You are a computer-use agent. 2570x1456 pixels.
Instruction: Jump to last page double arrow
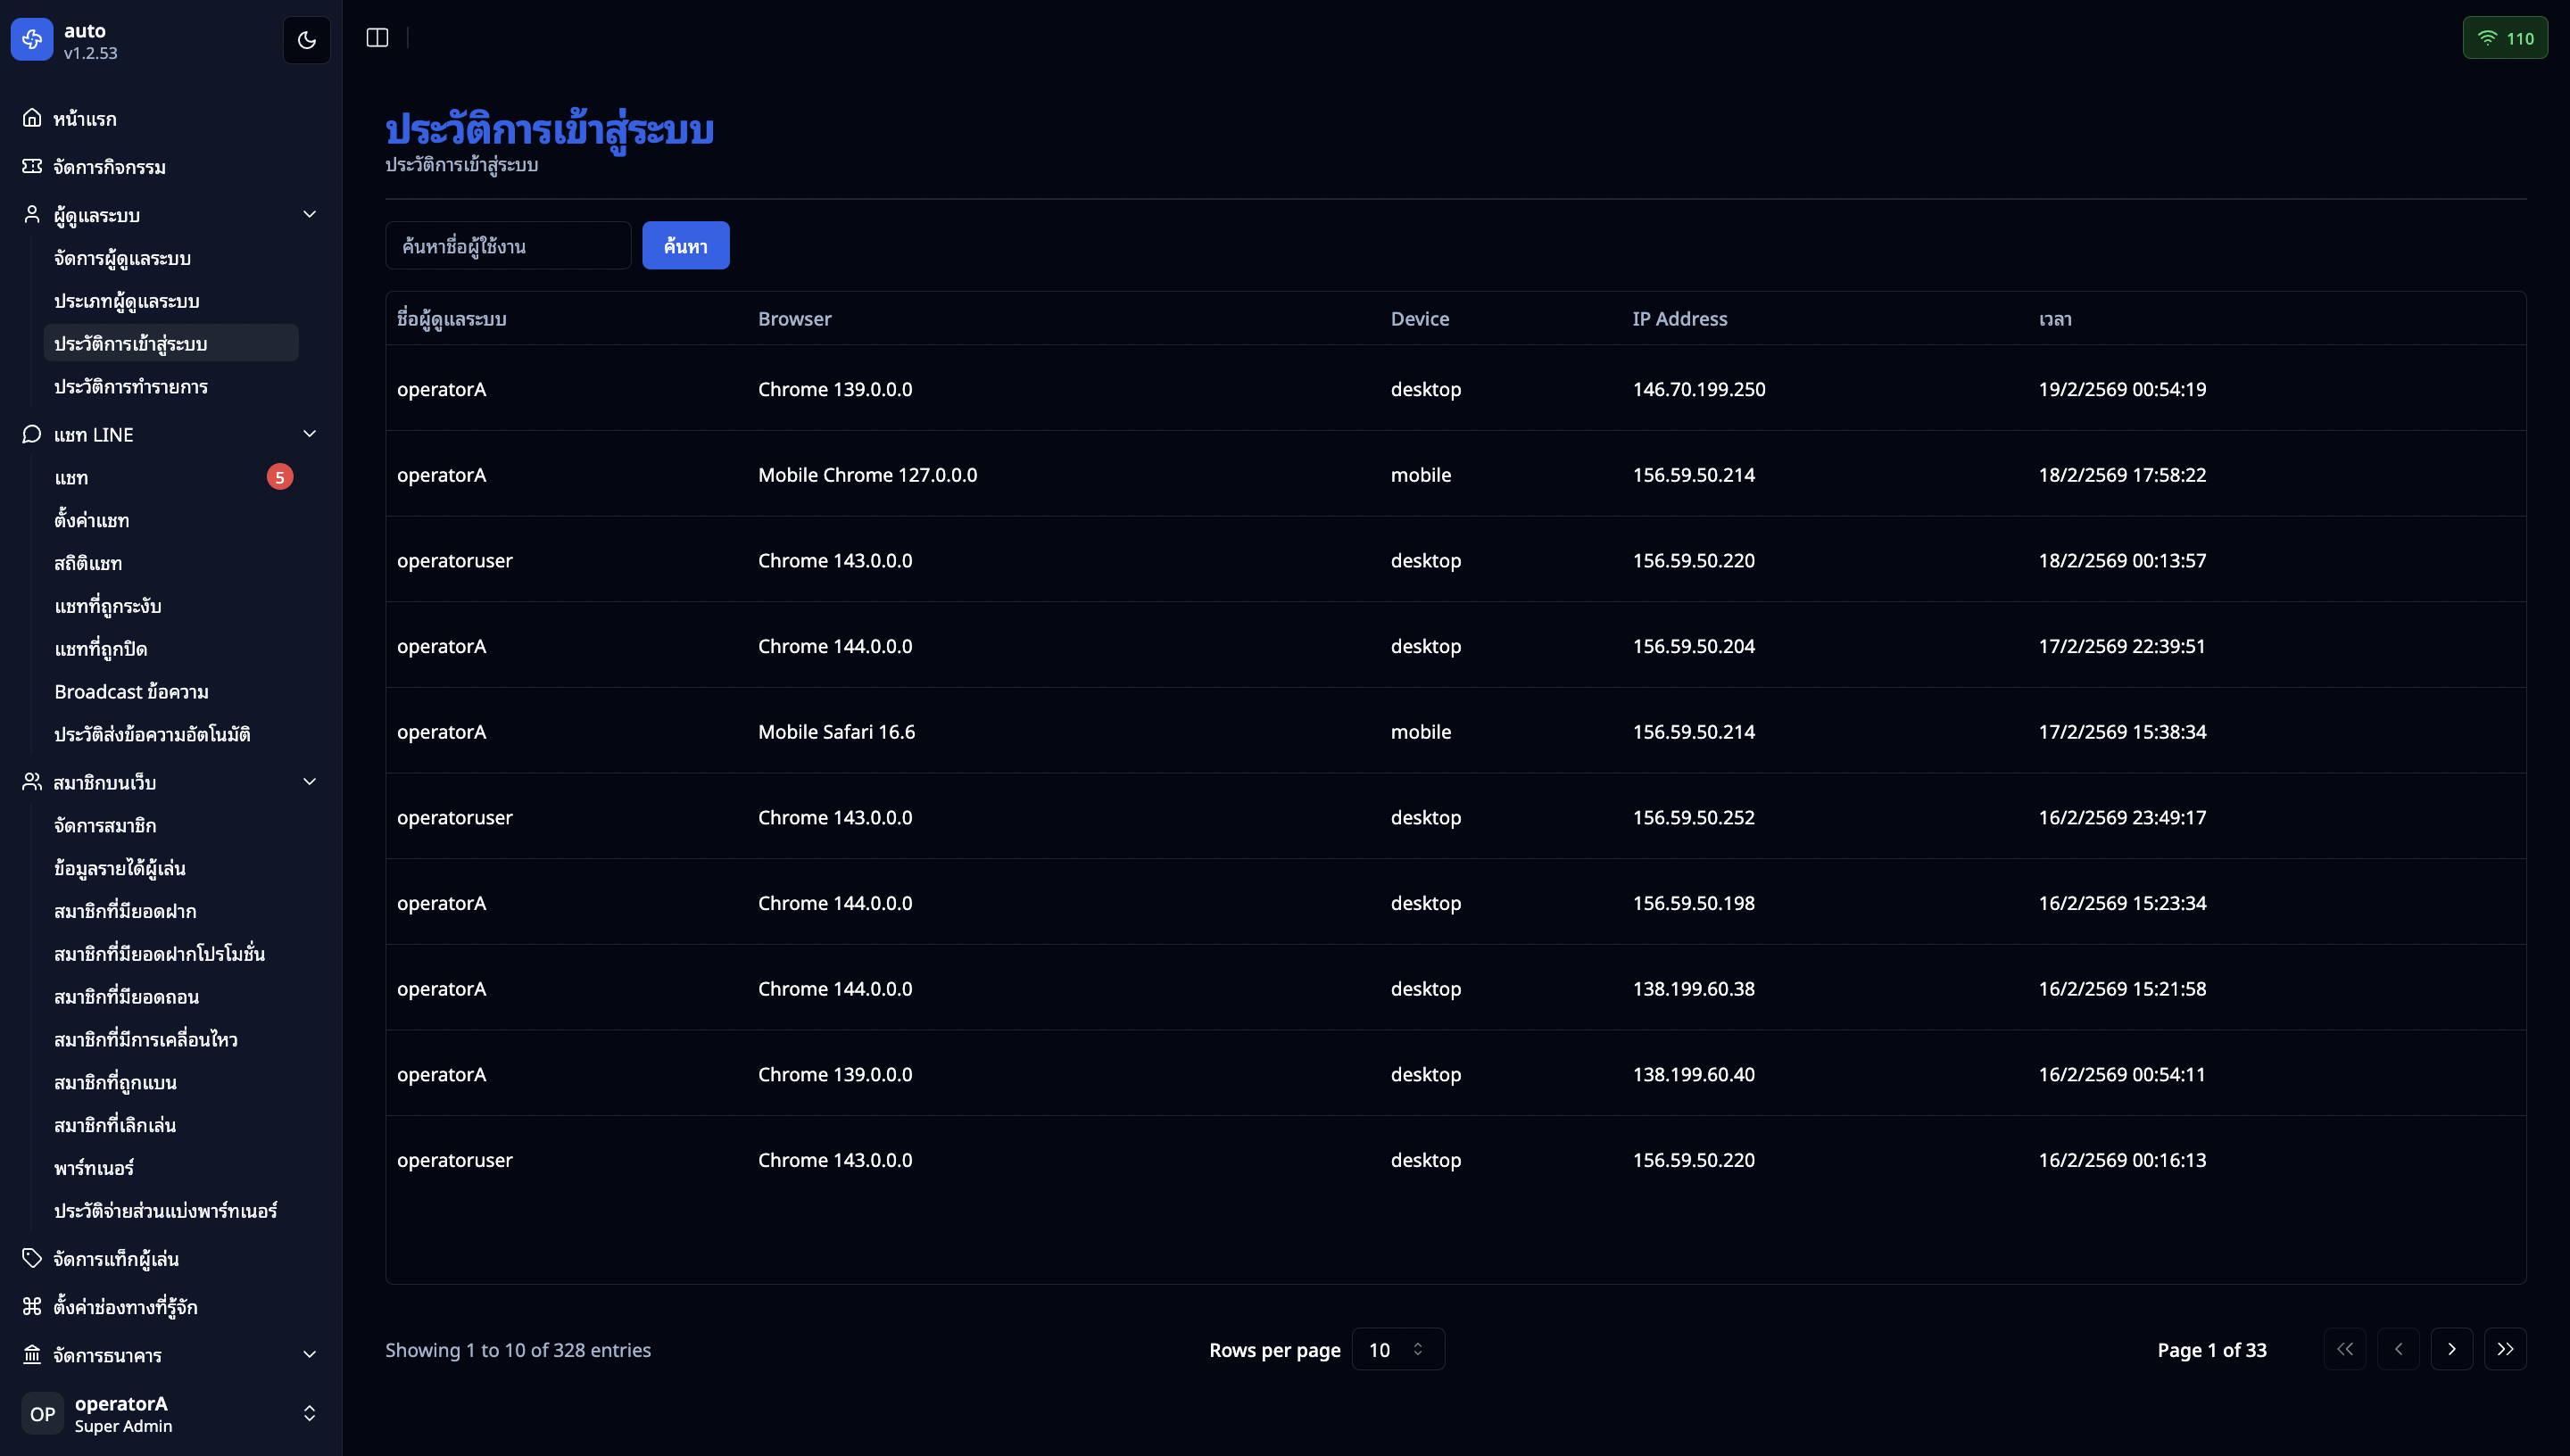coord(2504,1349)
